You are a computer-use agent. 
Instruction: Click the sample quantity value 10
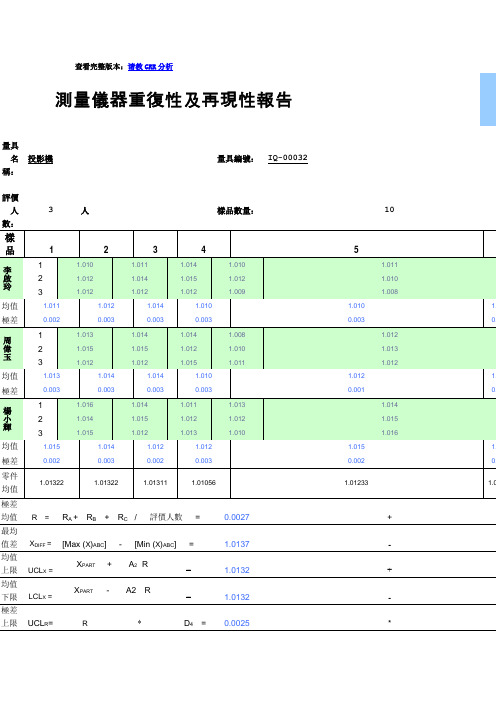pos(389,210)
